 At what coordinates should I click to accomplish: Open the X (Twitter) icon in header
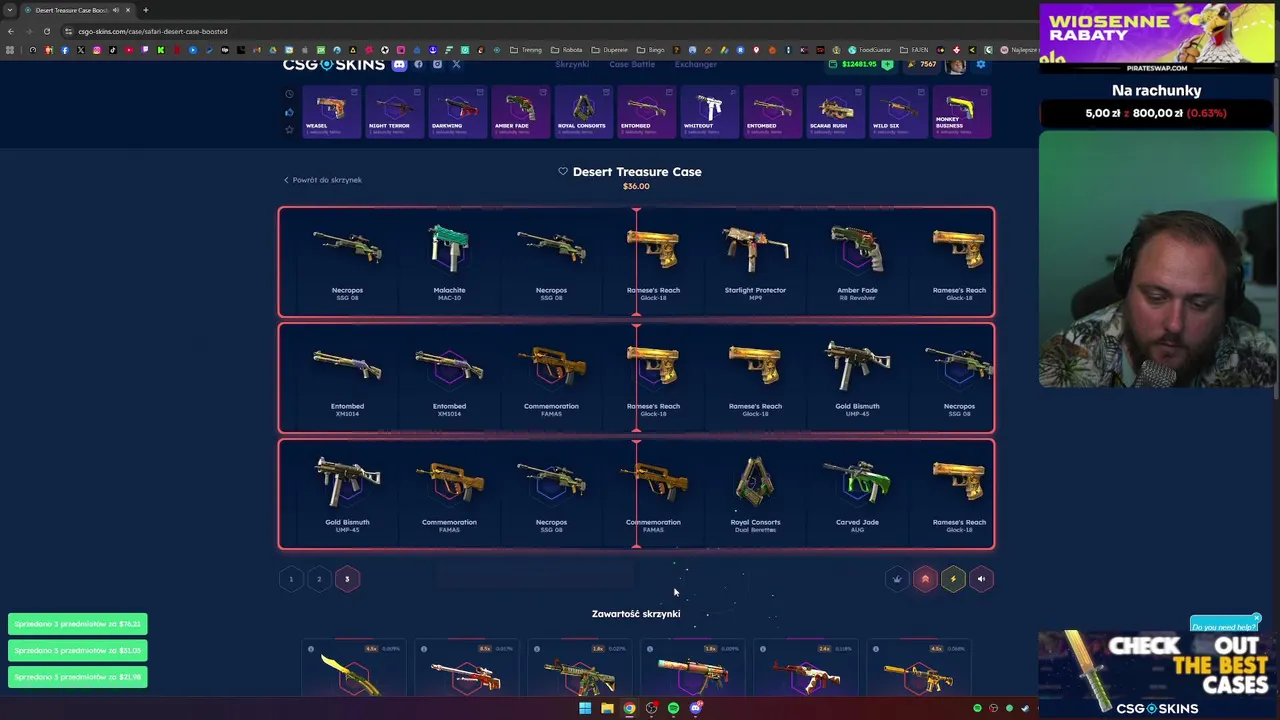(456, 64)
